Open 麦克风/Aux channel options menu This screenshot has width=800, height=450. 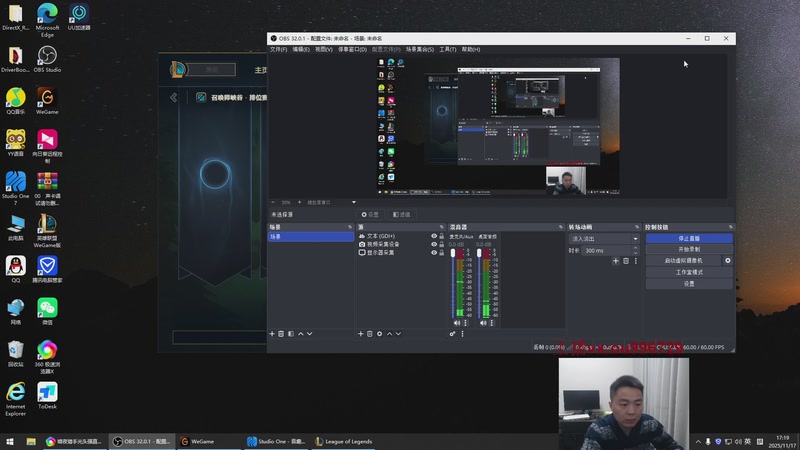tap(465, 323)
